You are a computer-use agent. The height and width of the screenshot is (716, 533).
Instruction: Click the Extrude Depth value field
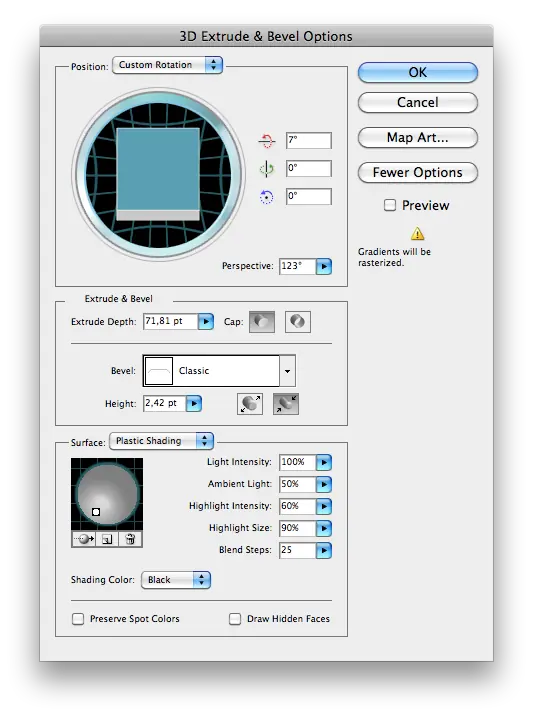170,321
